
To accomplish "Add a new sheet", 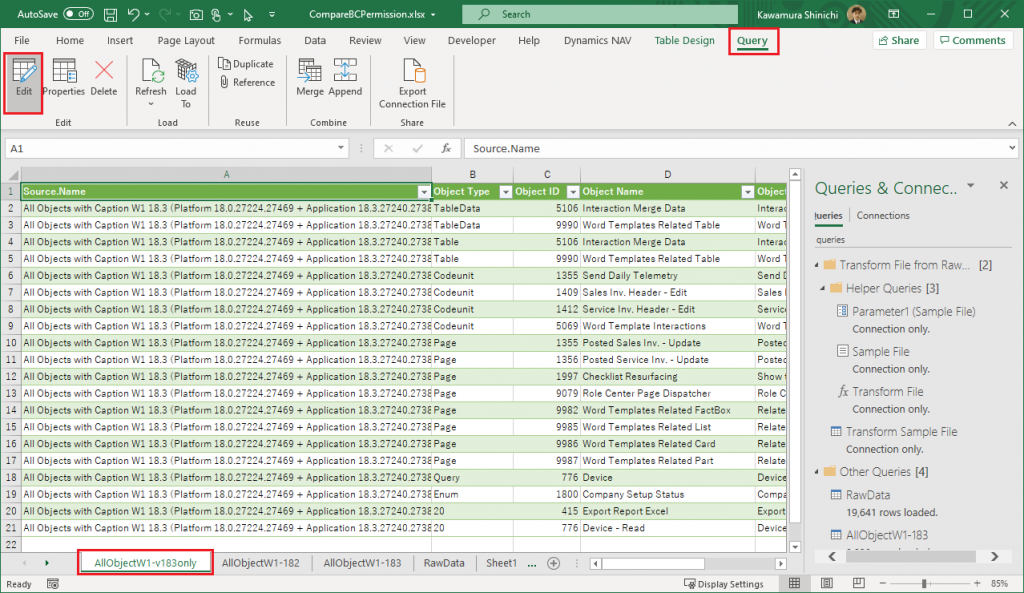I will pos(553,563).
